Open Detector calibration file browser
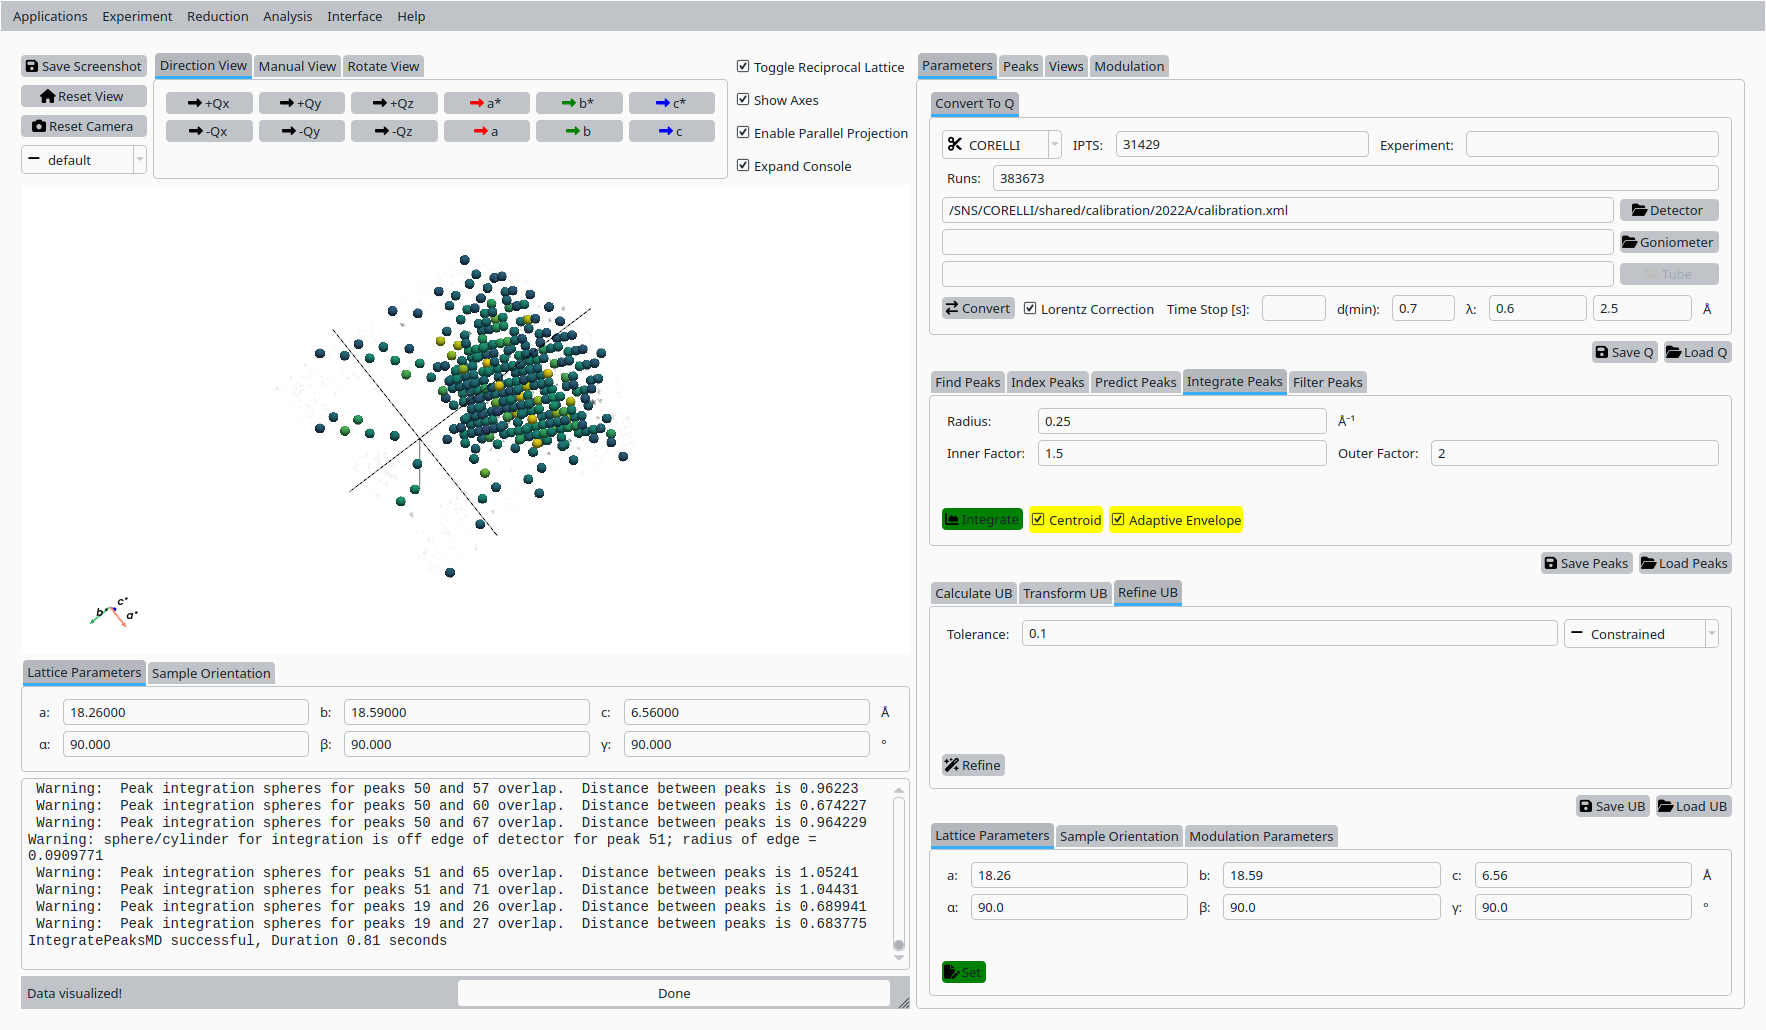Viewport: 1766px width, 1030px height. 1668,210
